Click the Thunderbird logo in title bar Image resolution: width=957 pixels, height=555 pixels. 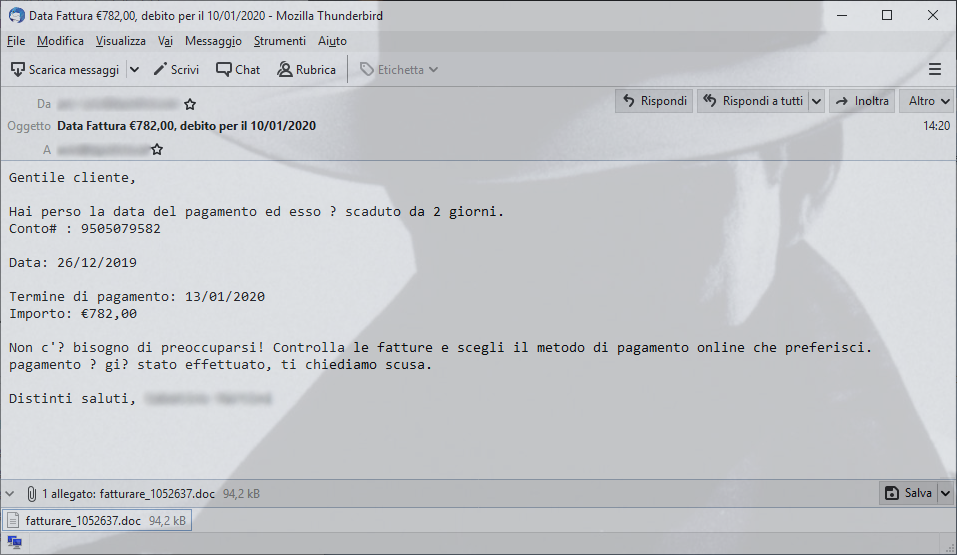(16, 15)
